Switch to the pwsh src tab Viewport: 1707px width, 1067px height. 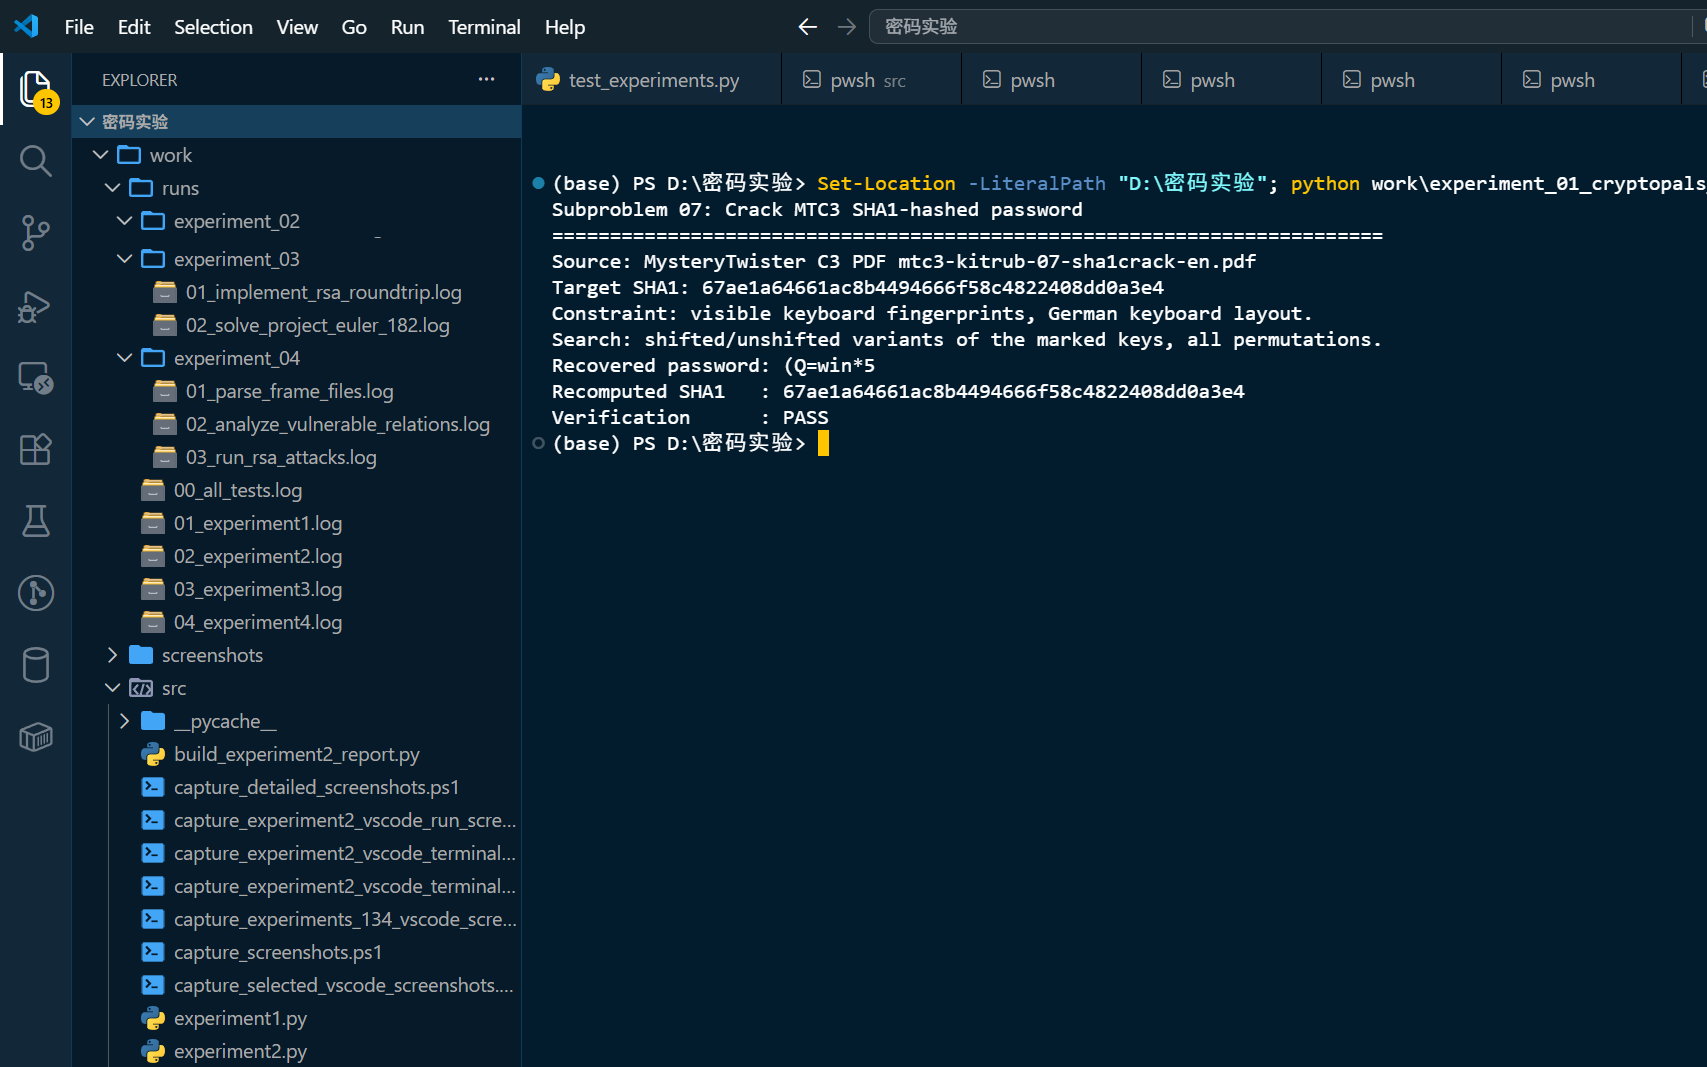[871, 80]
